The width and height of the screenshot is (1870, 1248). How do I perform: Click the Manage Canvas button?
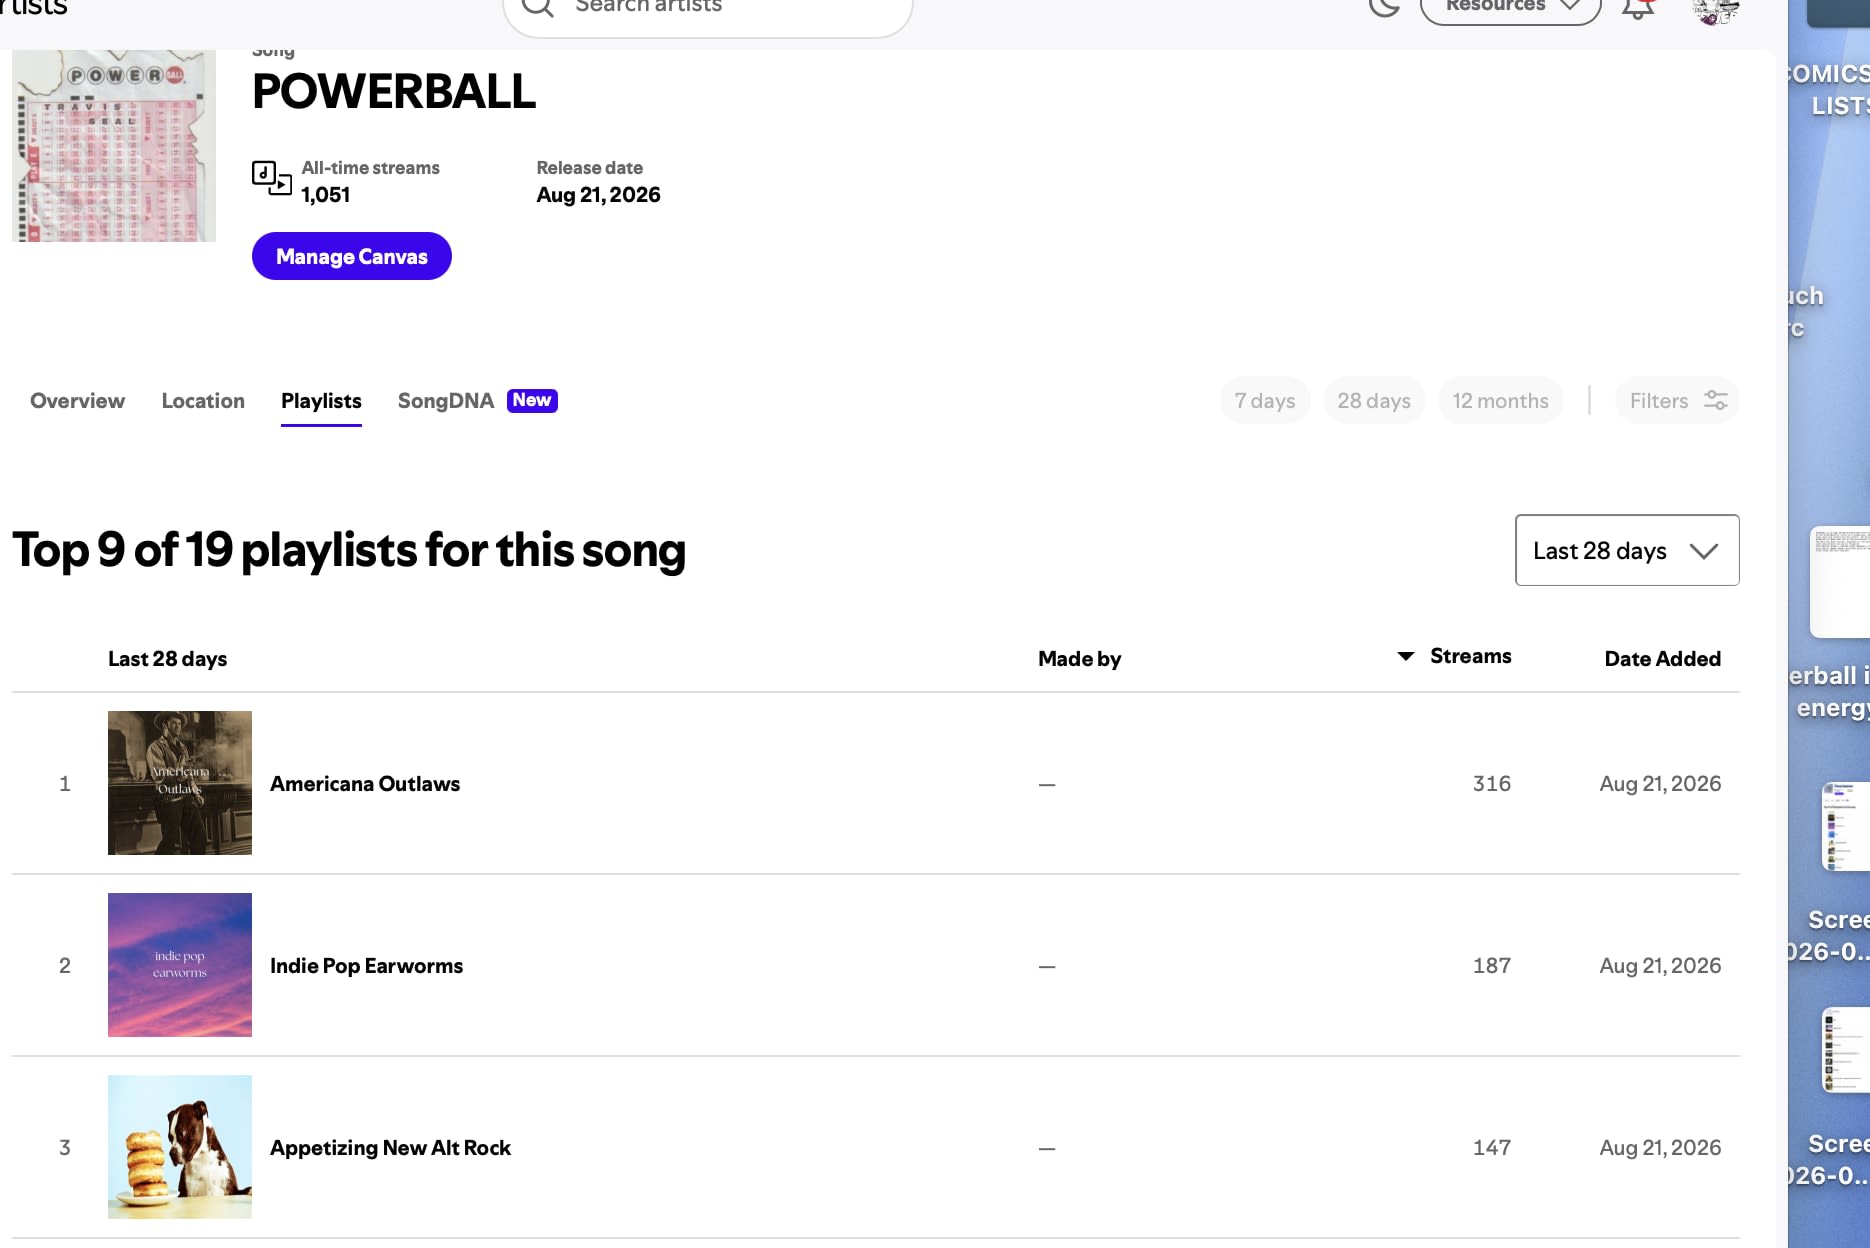tap(352, 256)
